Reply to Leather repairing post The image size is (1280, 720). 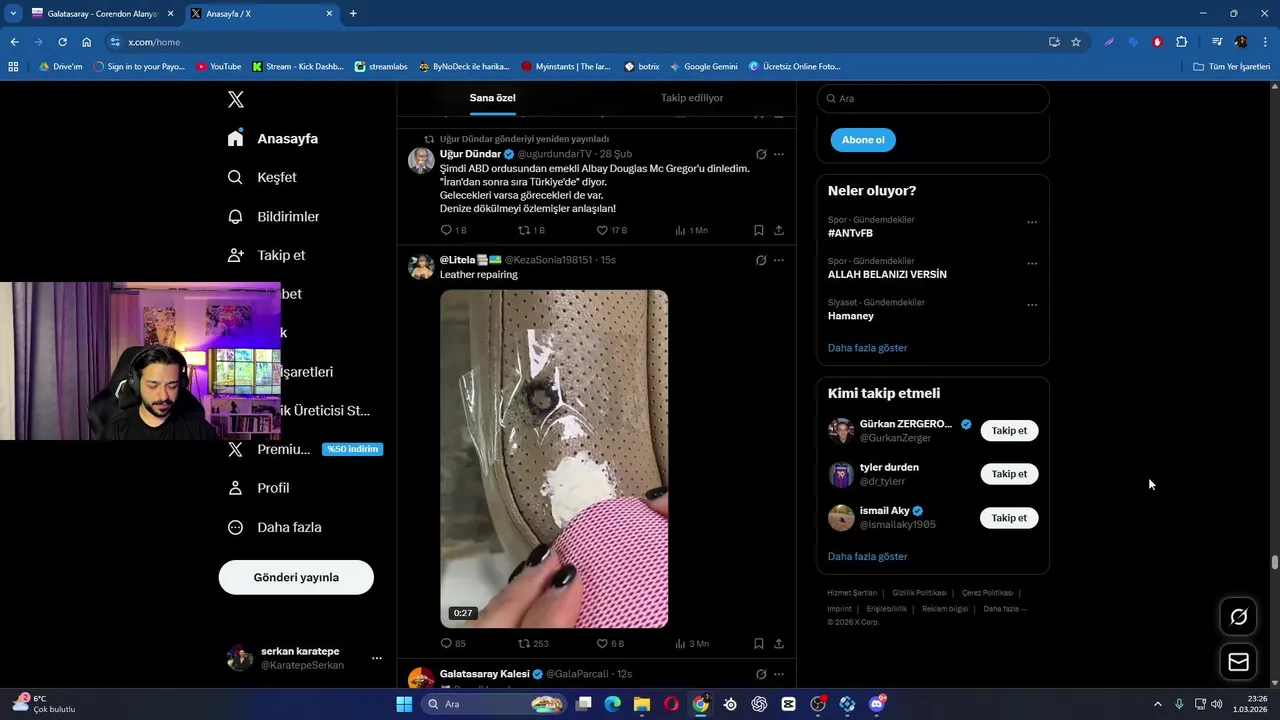(x=453, y=644)
